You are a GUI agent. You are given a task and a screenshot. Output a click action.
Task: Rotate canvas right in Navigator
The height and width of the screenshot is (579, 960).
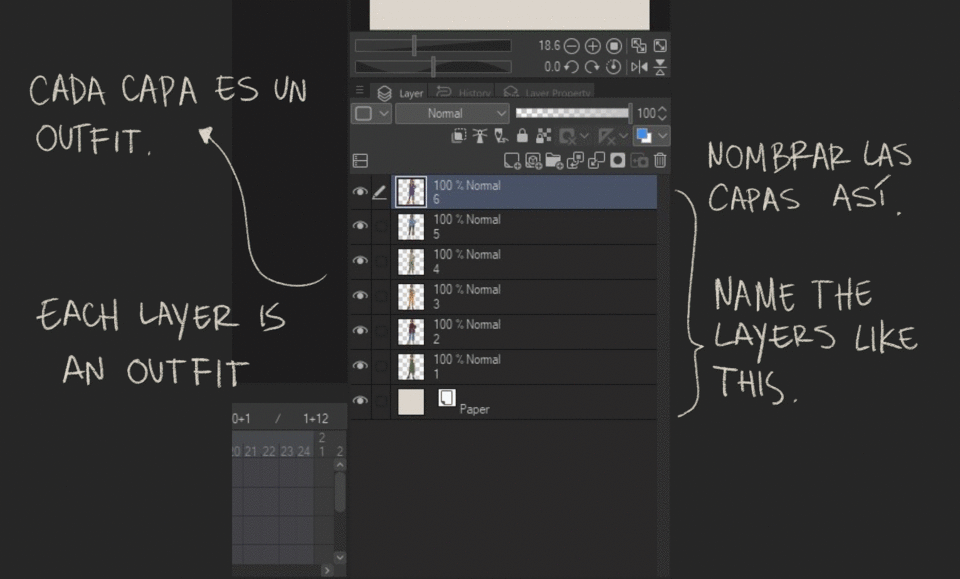592,67
